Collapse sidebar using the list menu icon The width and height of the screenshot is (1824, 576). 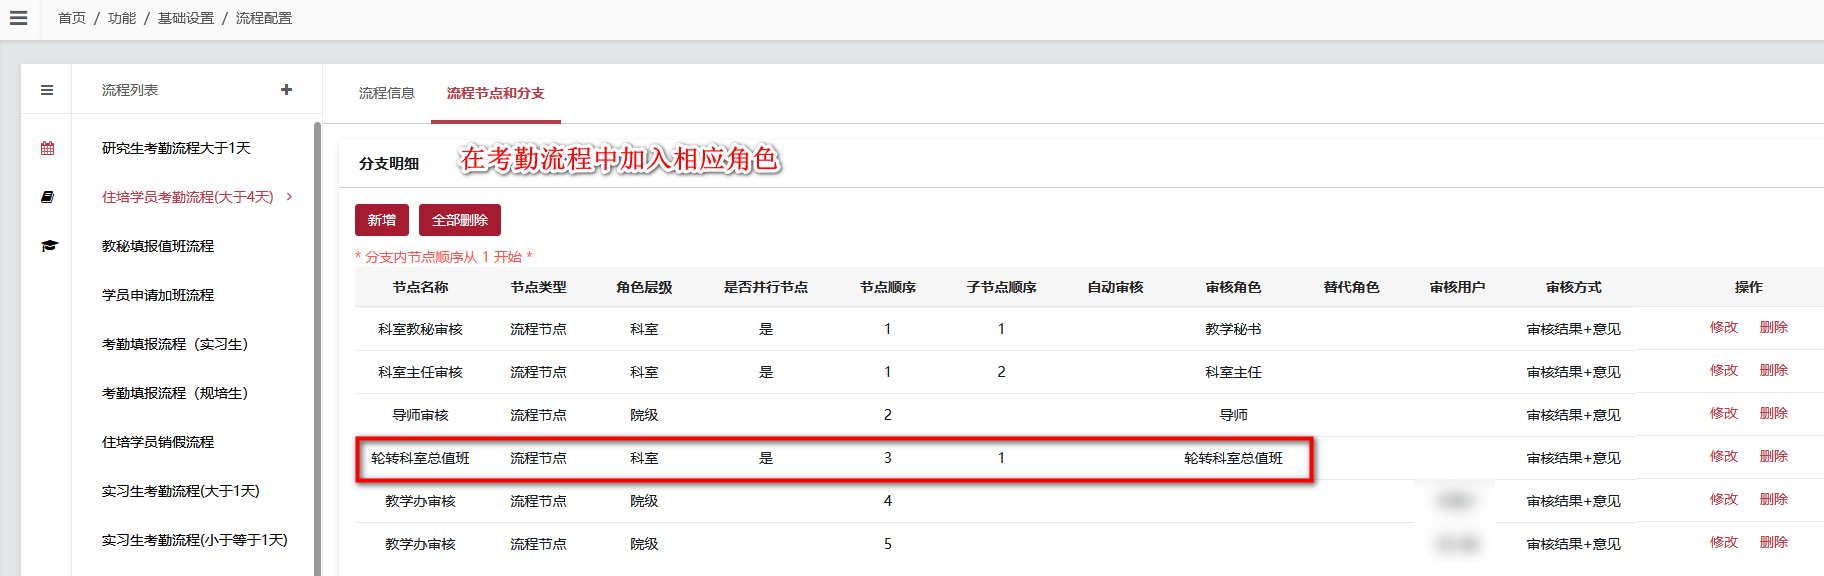click(x=47, y=90)
